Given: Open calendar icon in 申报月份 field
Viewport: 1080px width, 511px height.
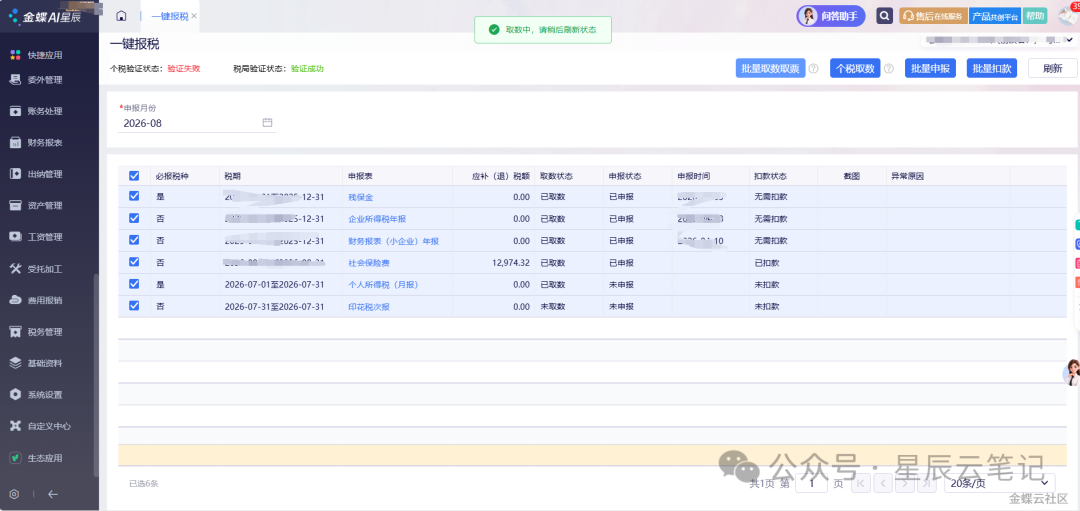Looking at the screenshot, I should [267, 123].
